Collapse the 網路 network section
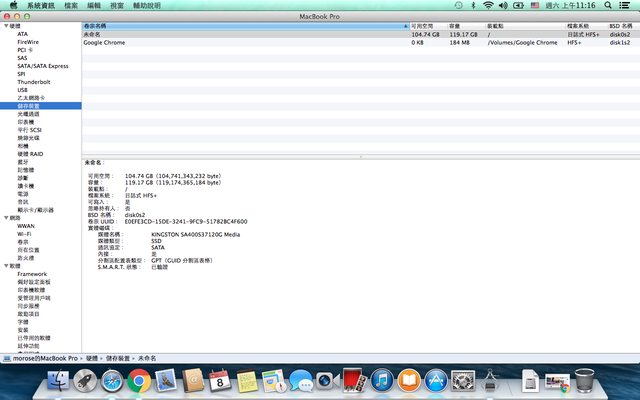This screenshot has height=400, width=640. 4,218
